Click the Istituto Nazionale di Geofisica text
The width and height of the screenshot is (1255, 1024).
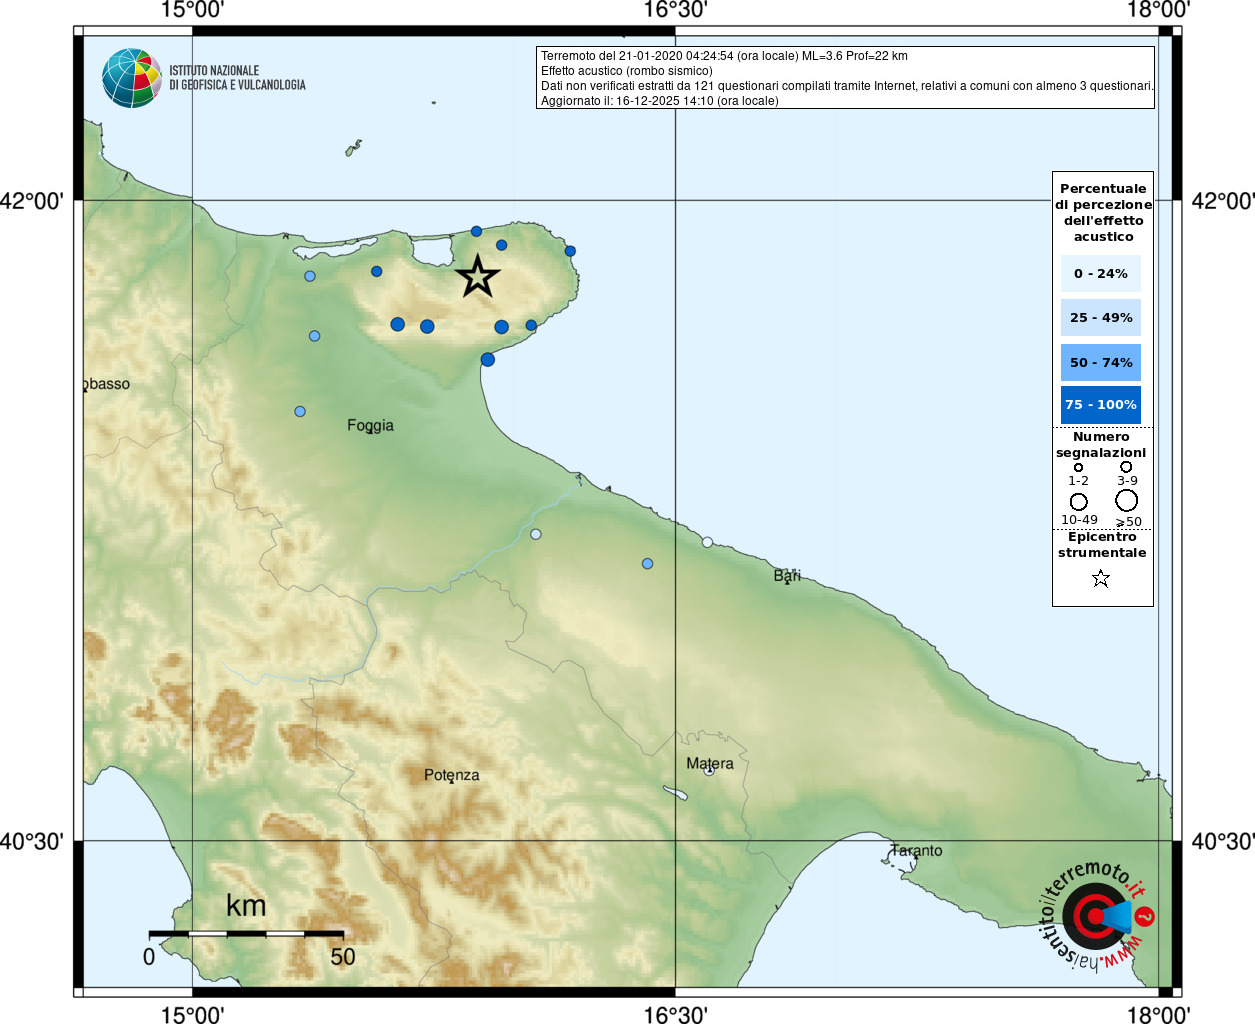point(237,78)
